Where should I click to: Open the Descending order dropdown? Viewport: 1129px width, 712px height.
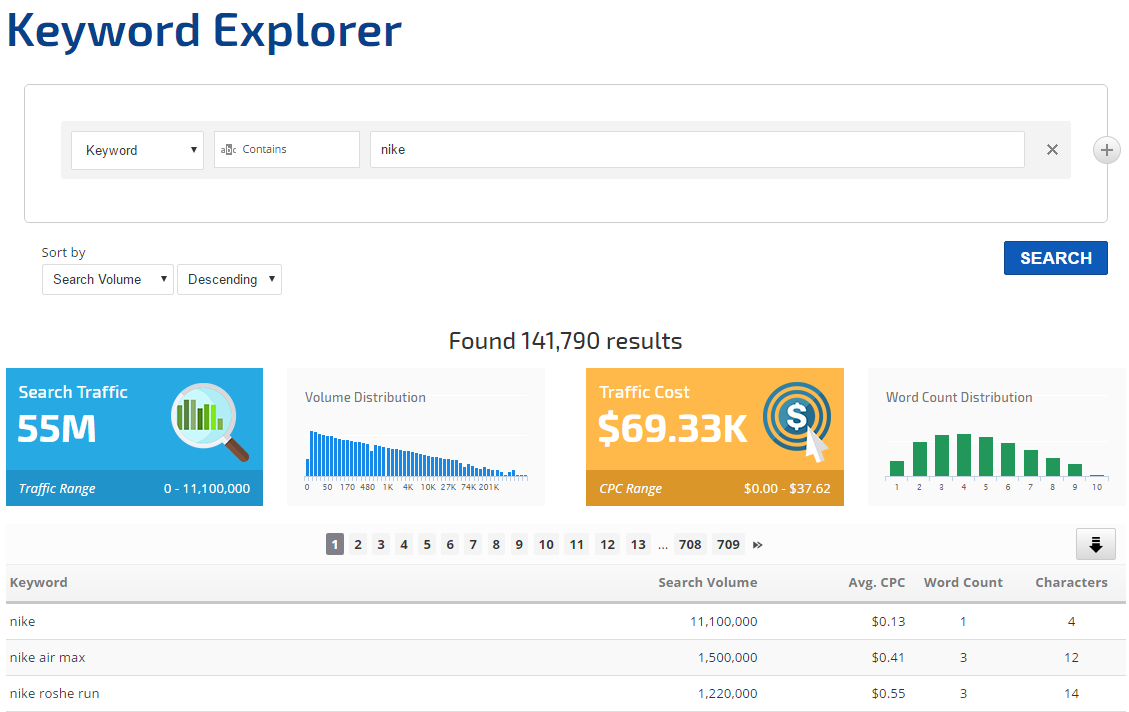pos(229,280)
